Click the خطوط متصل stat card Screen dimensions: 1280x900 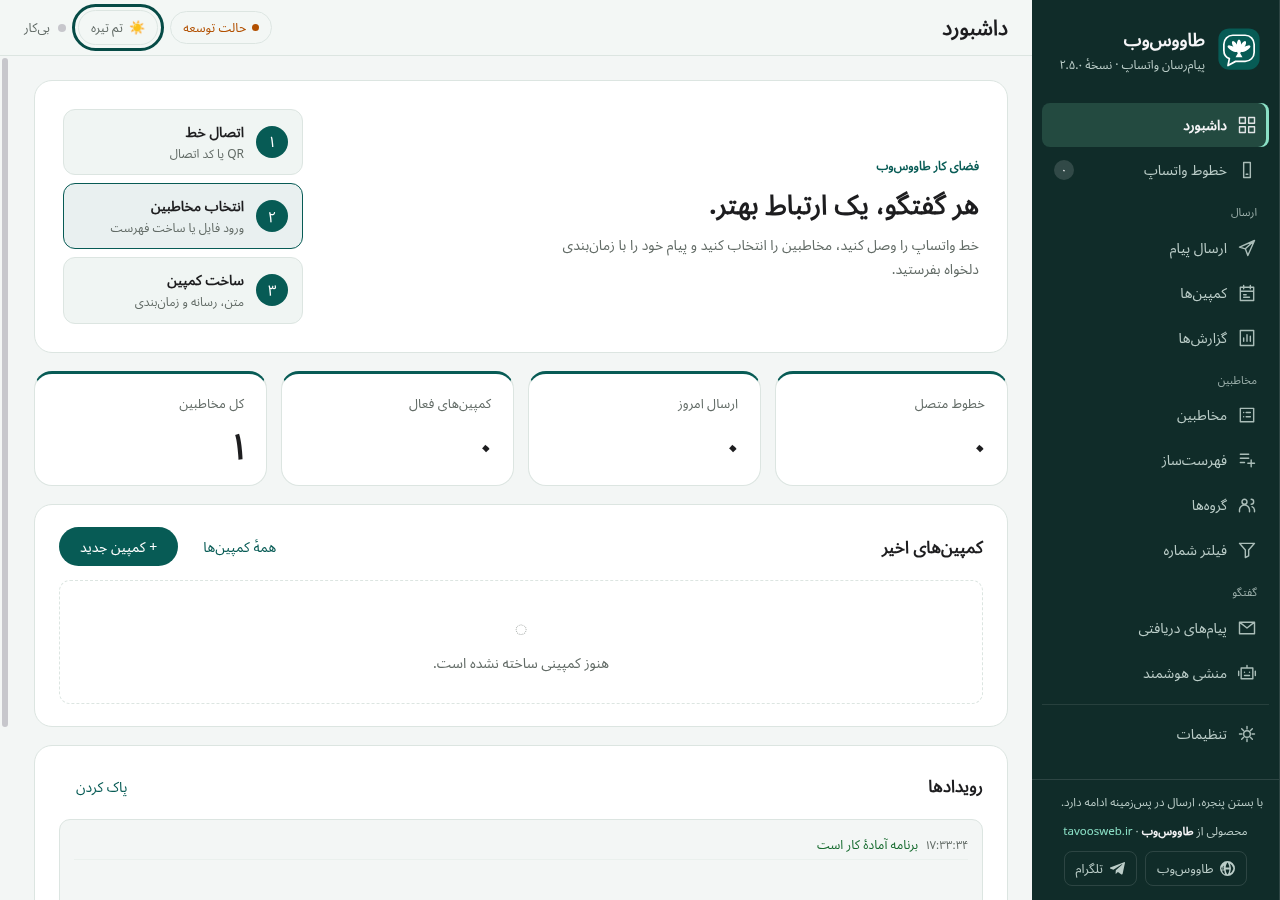[x=891, y=429]
